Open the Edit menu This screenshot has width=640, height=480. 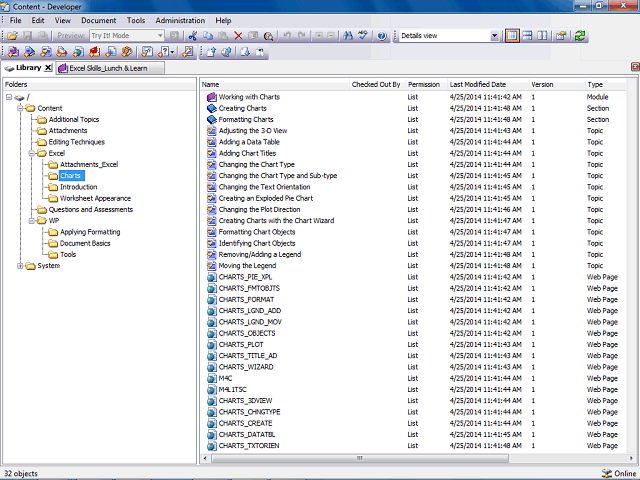(x=38, y=20)
